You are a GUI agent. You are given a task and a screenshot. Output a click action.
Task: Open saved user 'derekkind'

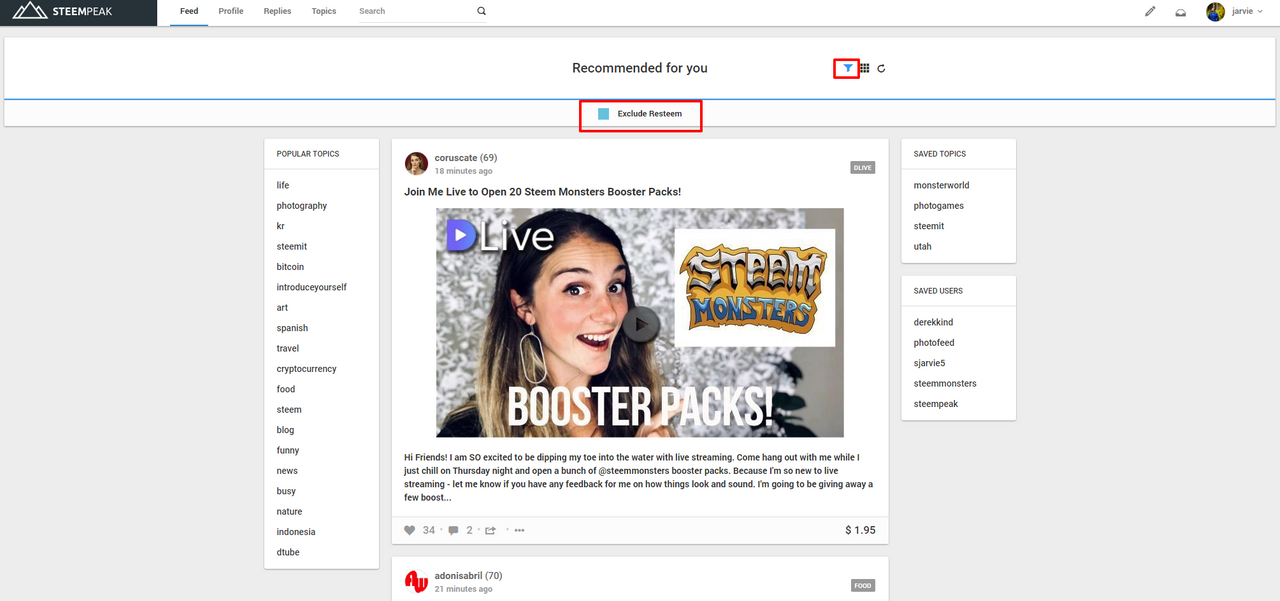coord(933,323)
